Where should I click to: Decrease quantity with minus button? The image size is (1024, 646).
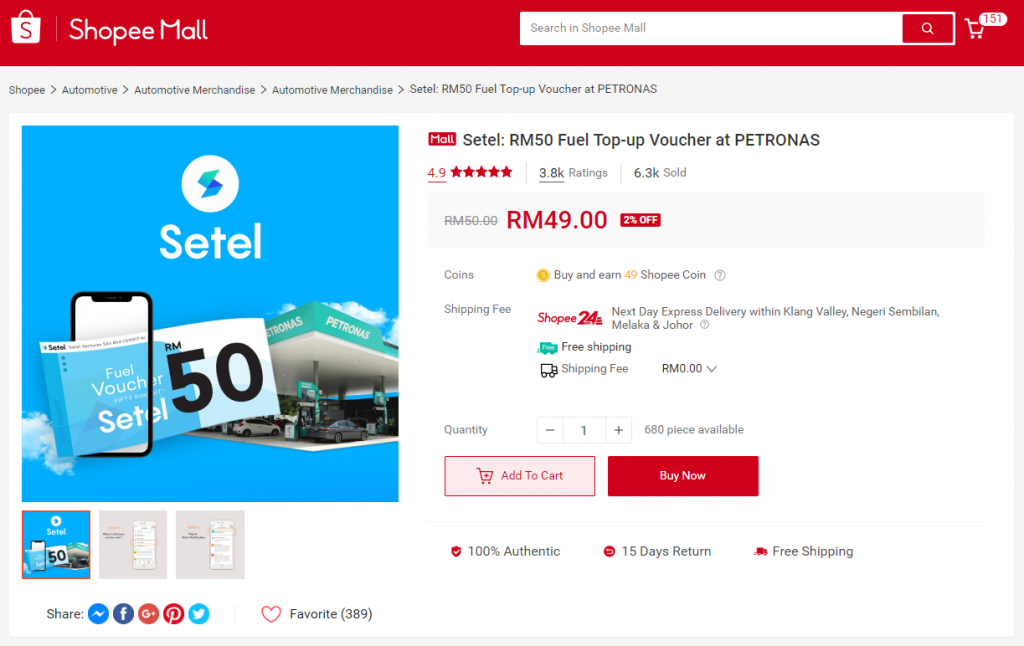[550, 430]
